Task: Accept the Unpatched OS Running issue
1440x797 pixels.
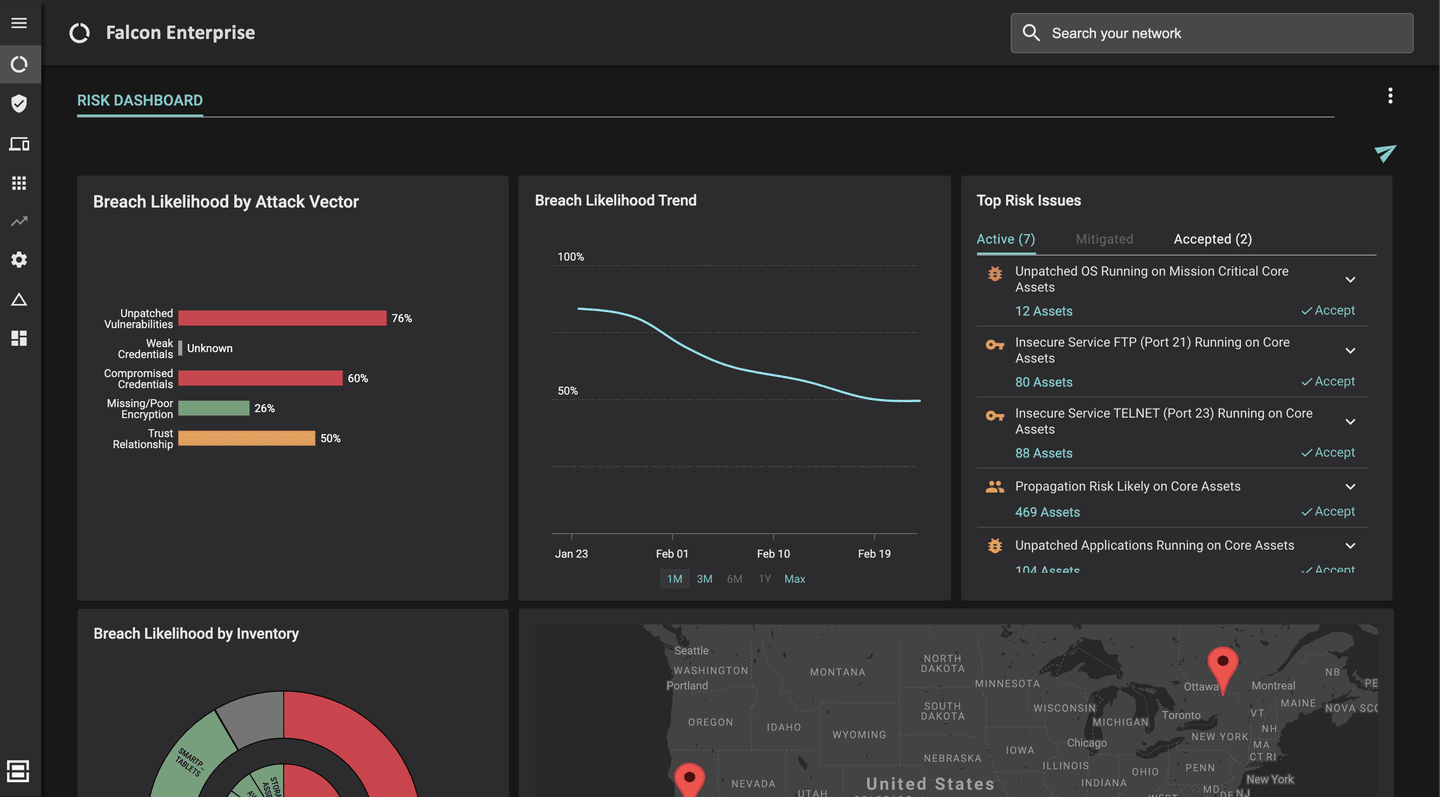Action: pyautogui.click(x=1328, y=310)
